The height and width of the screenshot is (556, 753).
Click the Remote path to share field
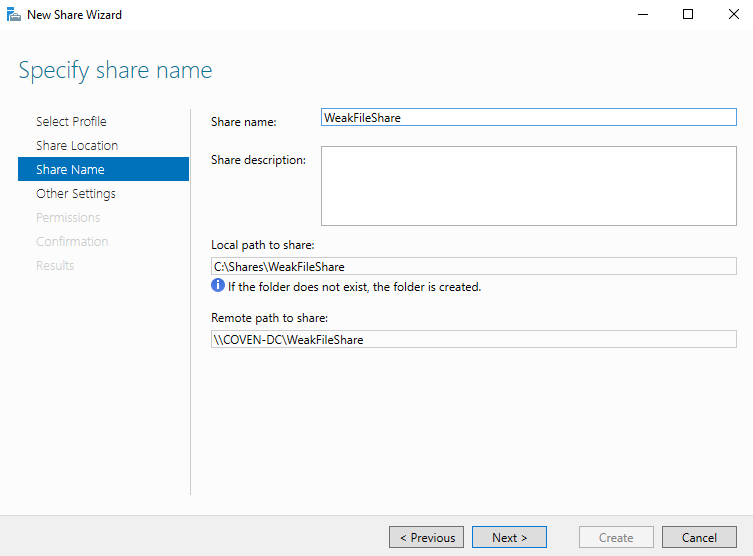point(474,339)
